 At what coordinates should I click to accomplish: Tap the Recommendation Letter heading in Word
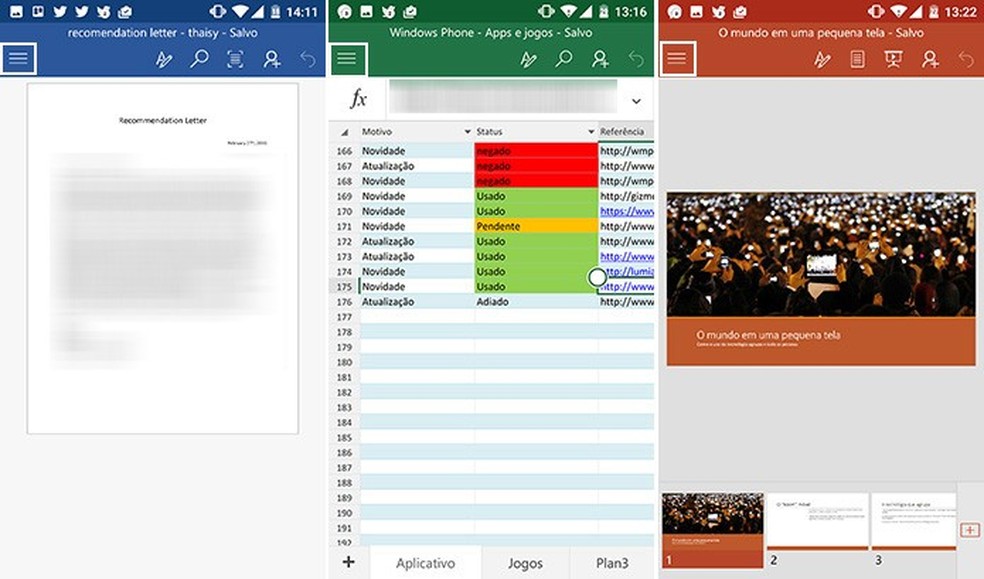tap(163, 120)
